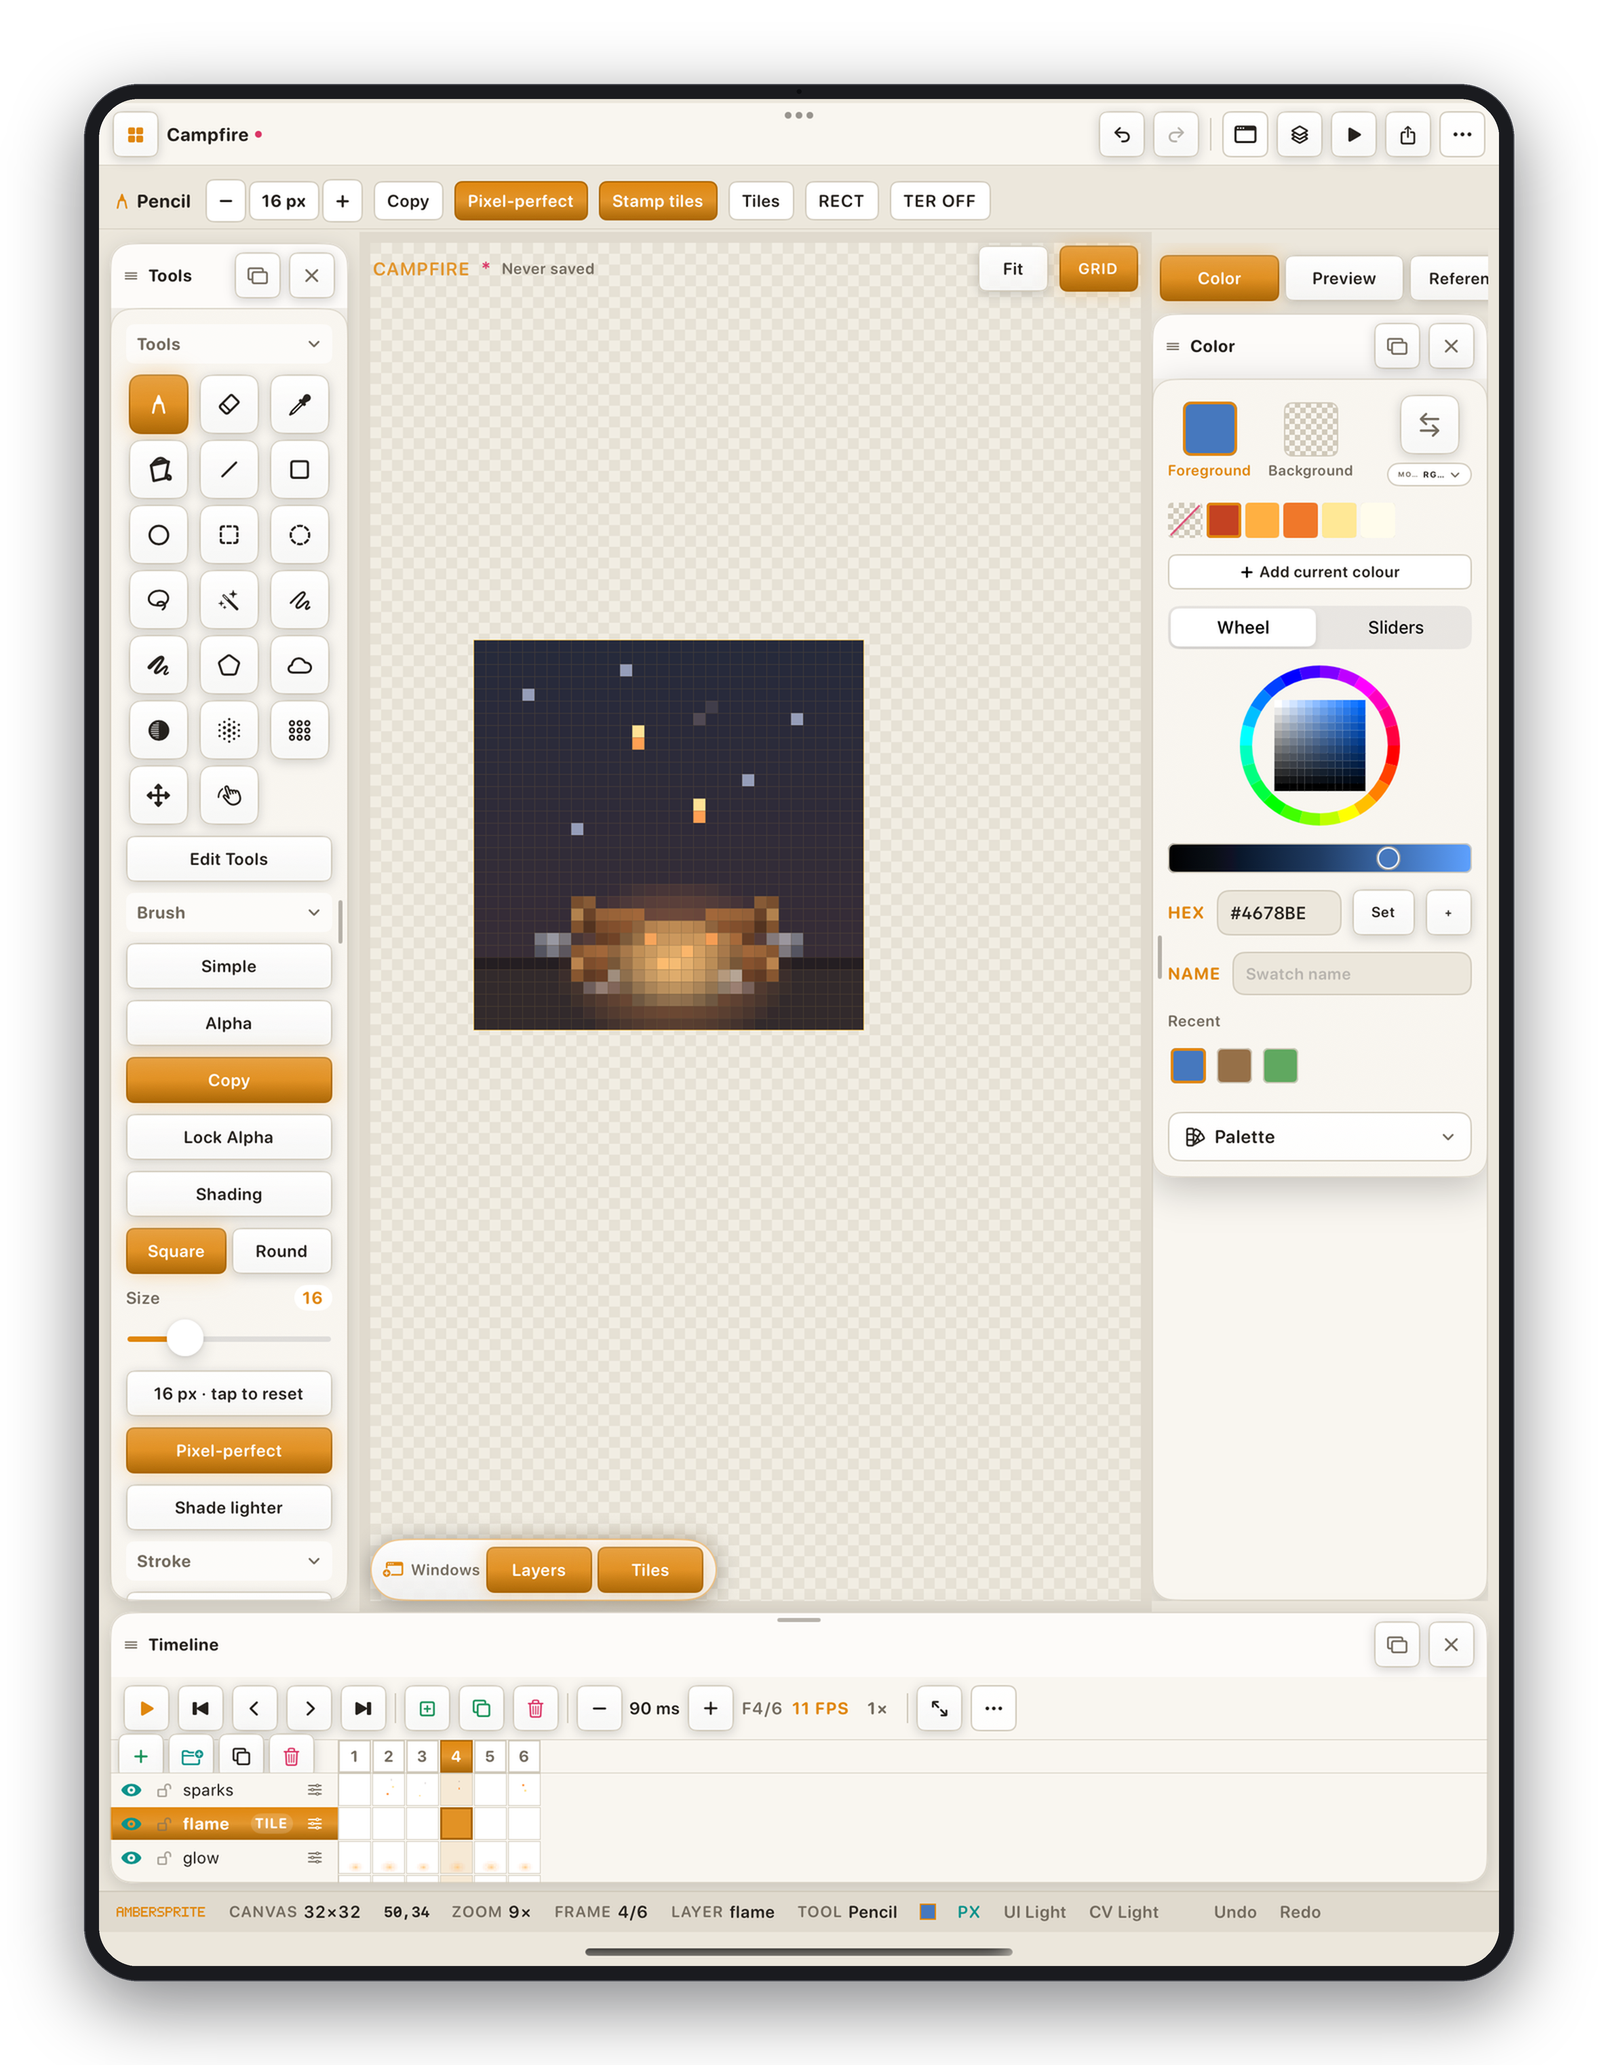This screenshot has height=2065, width=1598.
Task: Select the Cloud shape tool
Action: (x=299, y=665)
